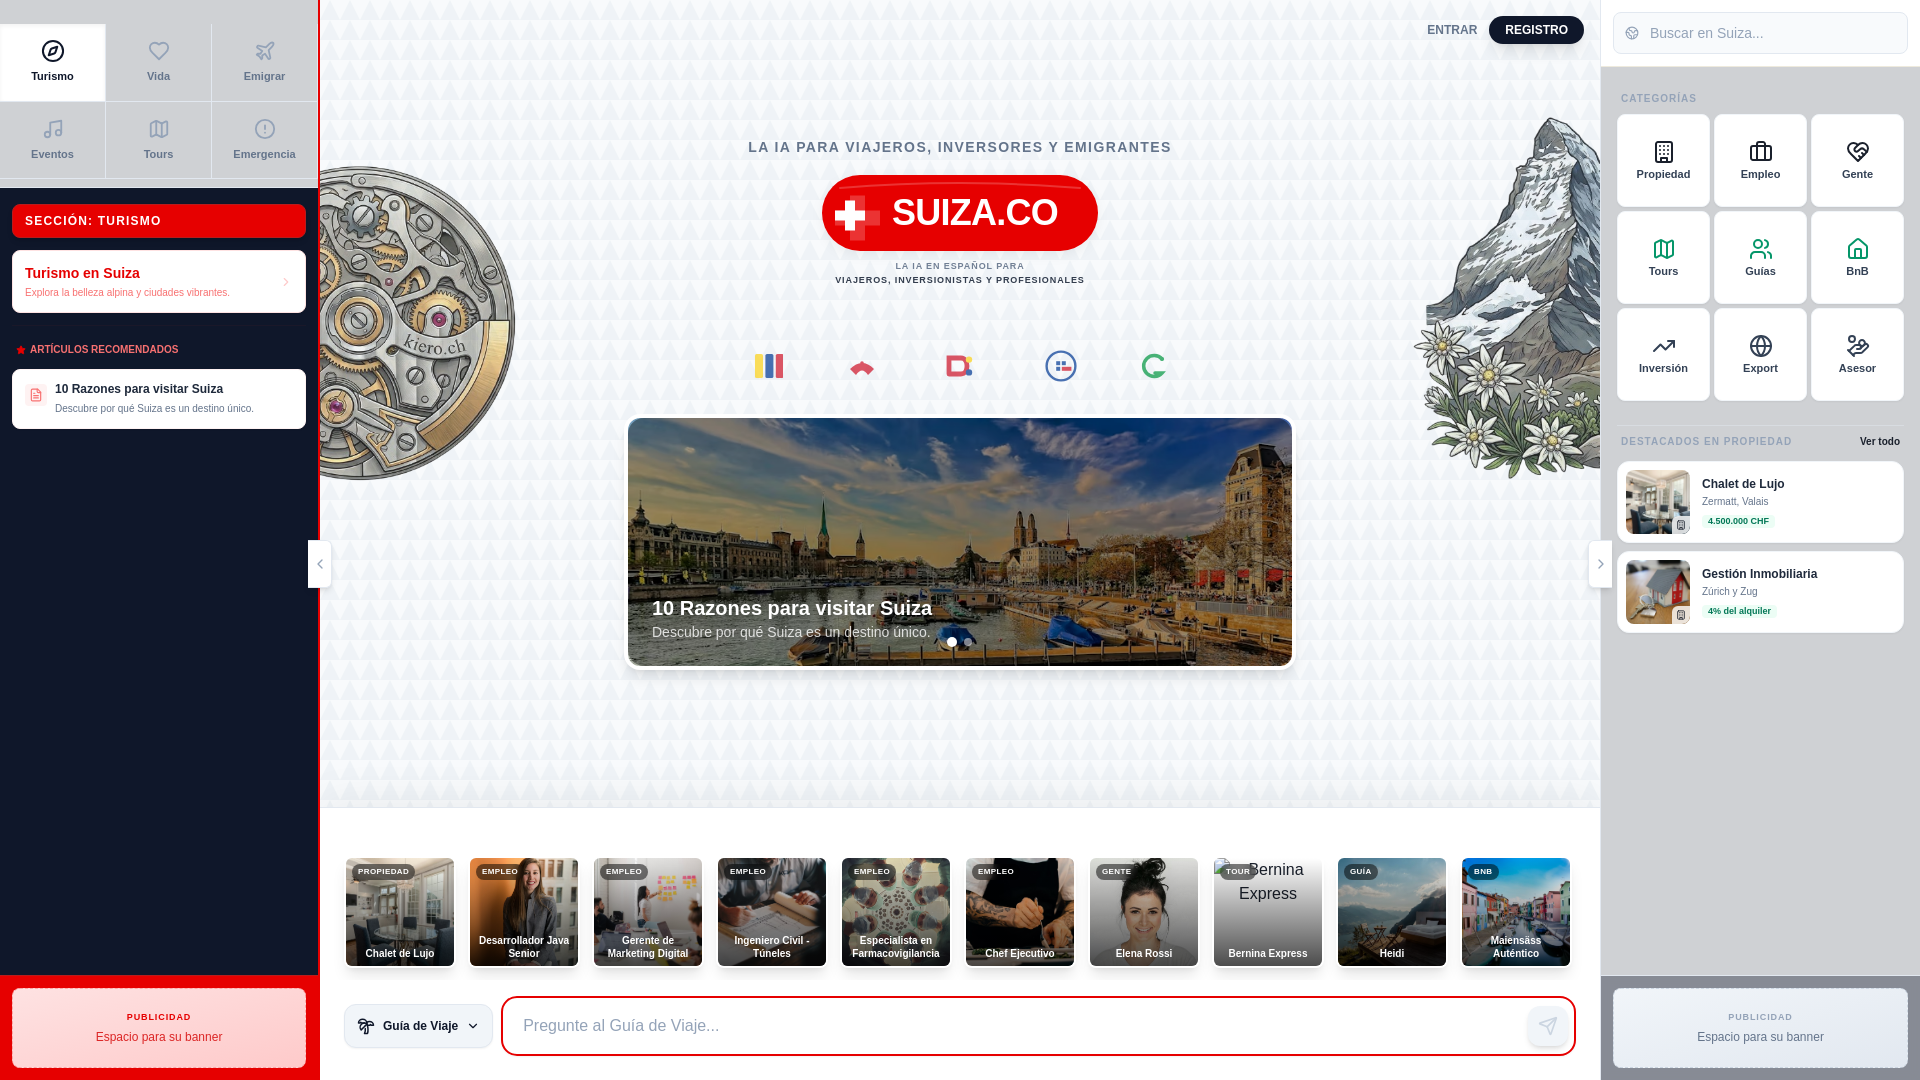The image size is (1920, 1080).
Task: Select the second carousel dot indicator
Action: coord(968,642)
